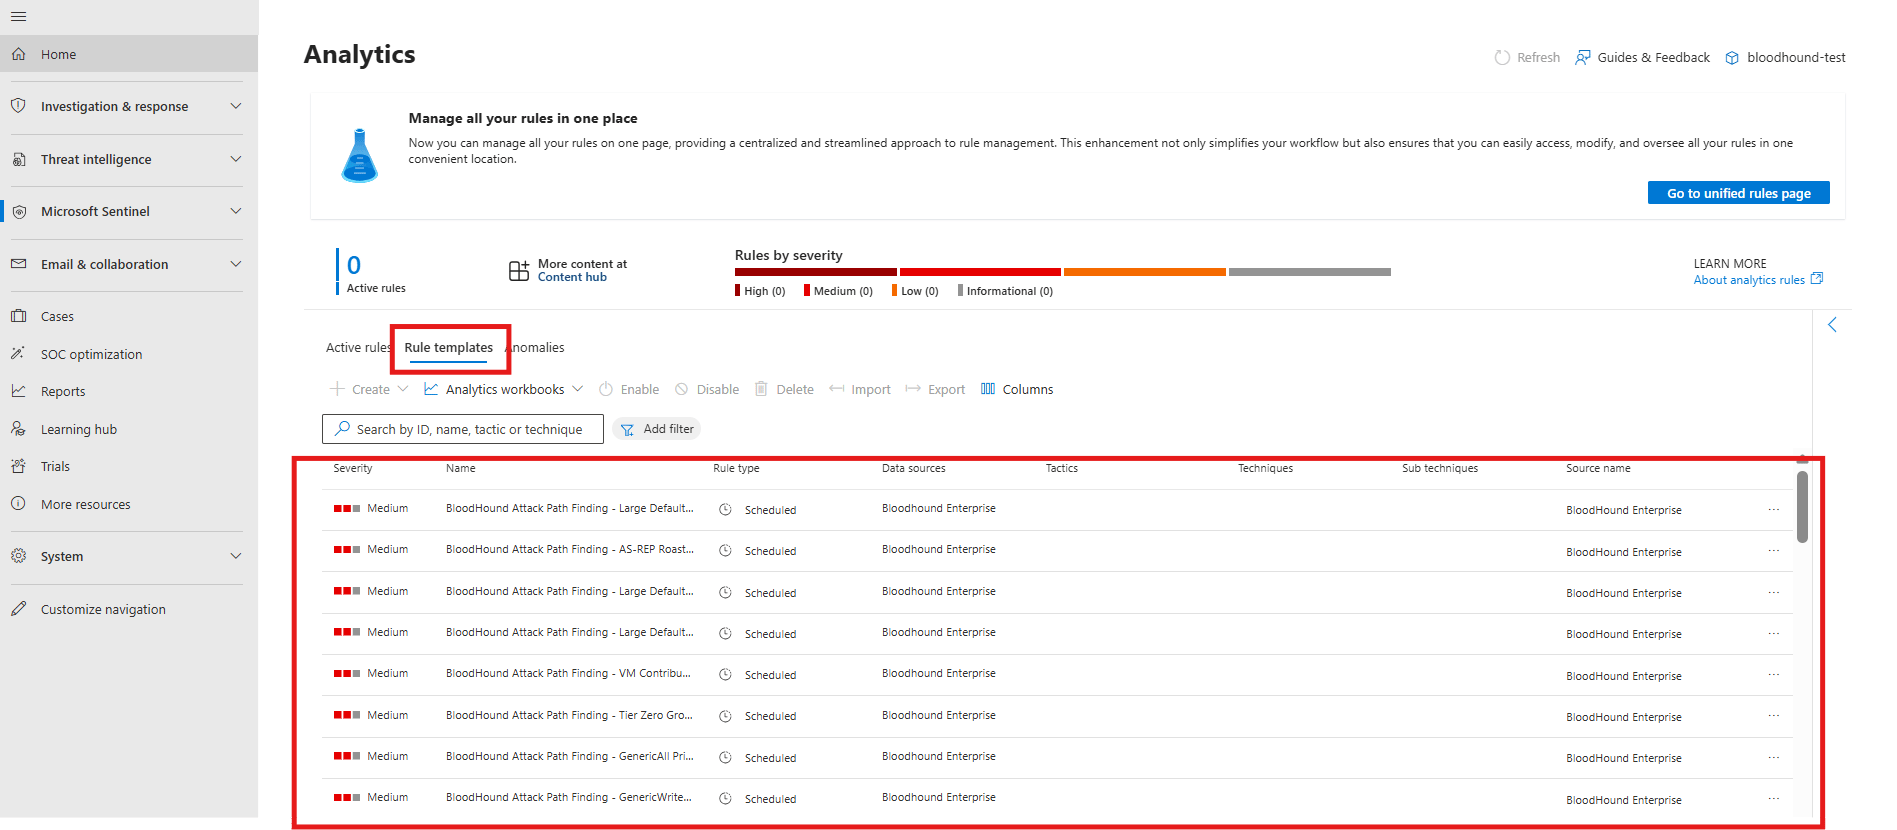The height and width of the screenshot is (830, 1897).
Task: Open more options for AS-REP Roast row
Action: coord(1774,551)
